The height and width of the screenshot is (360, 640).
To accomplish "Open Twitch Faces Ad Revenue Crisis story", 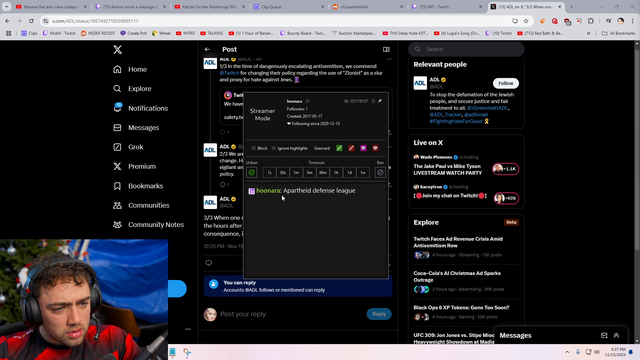I will pyautogui.click(x=458, y=242).
